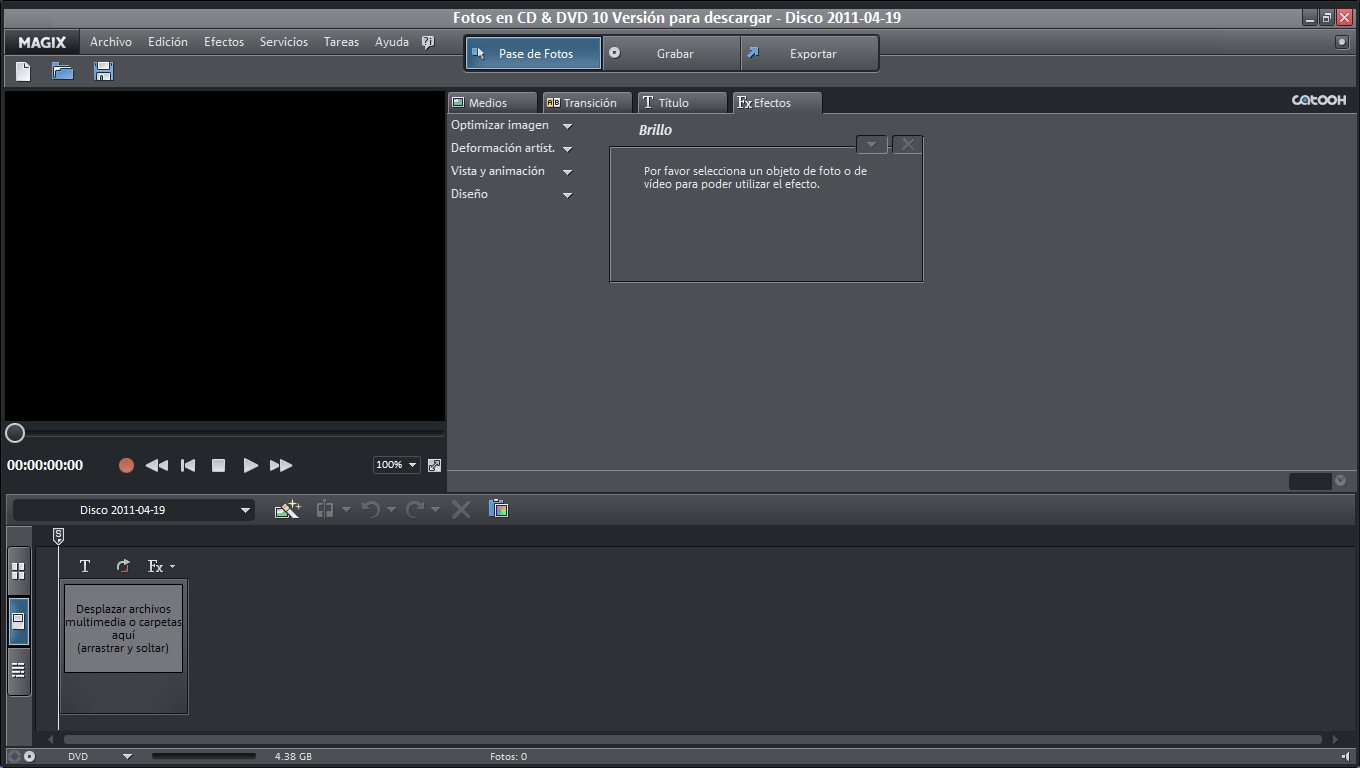The image size is (1360, 768).
Task: Open the Servicios menu
Action: point(284,42)
